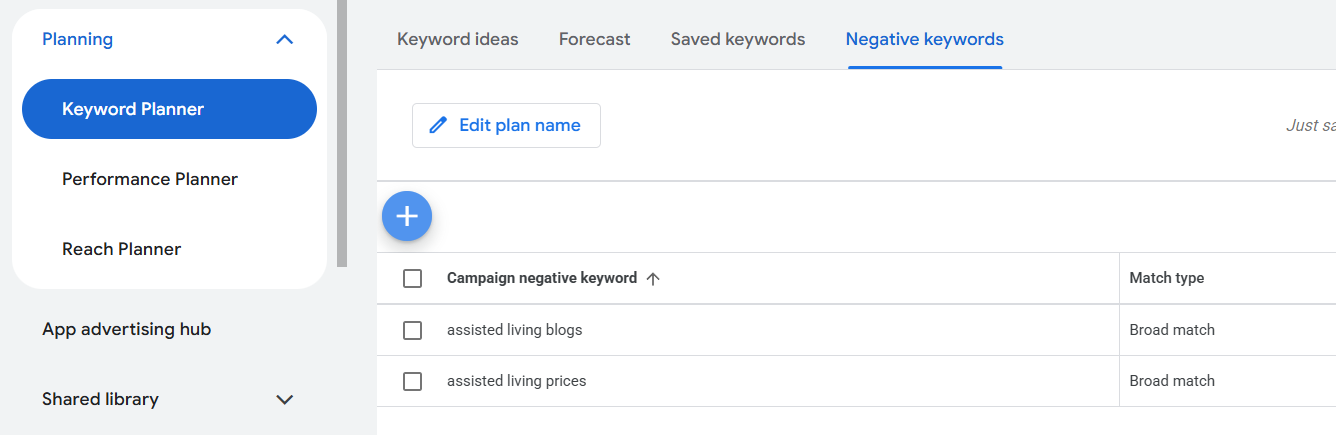Open Reach Planner in the sidebar
Viewport: 1336px width, 435px height.
tap(122, 249)
